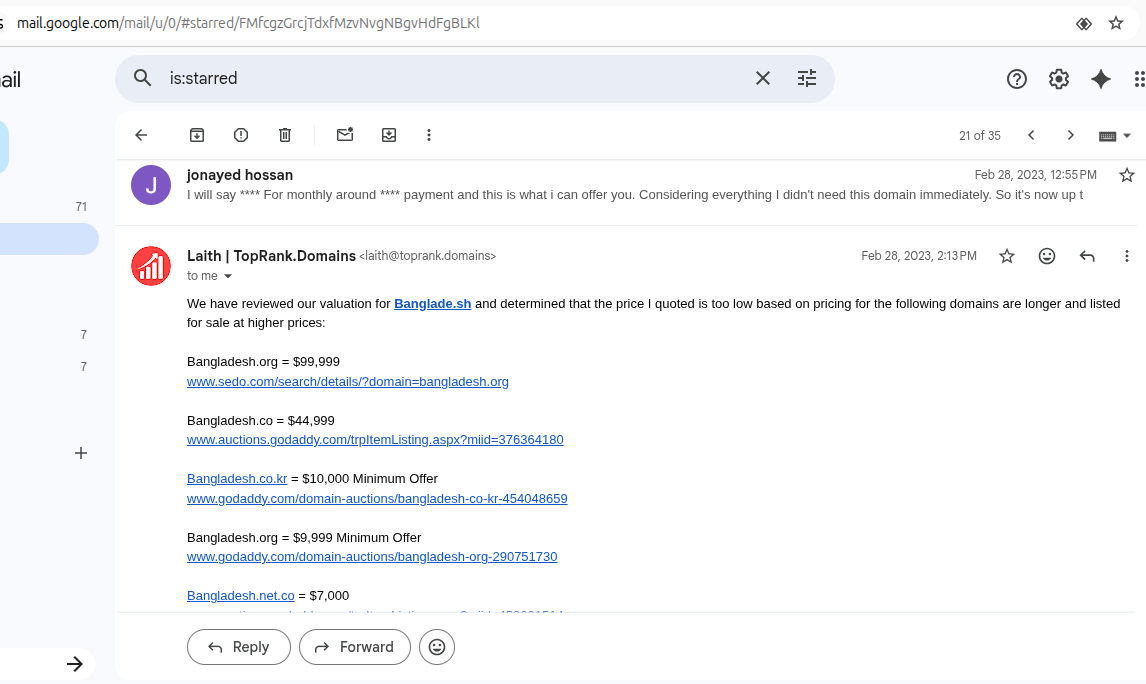Screen dimensions: 1146x684
Task: Create new label with plus icon
Action: 81,453
